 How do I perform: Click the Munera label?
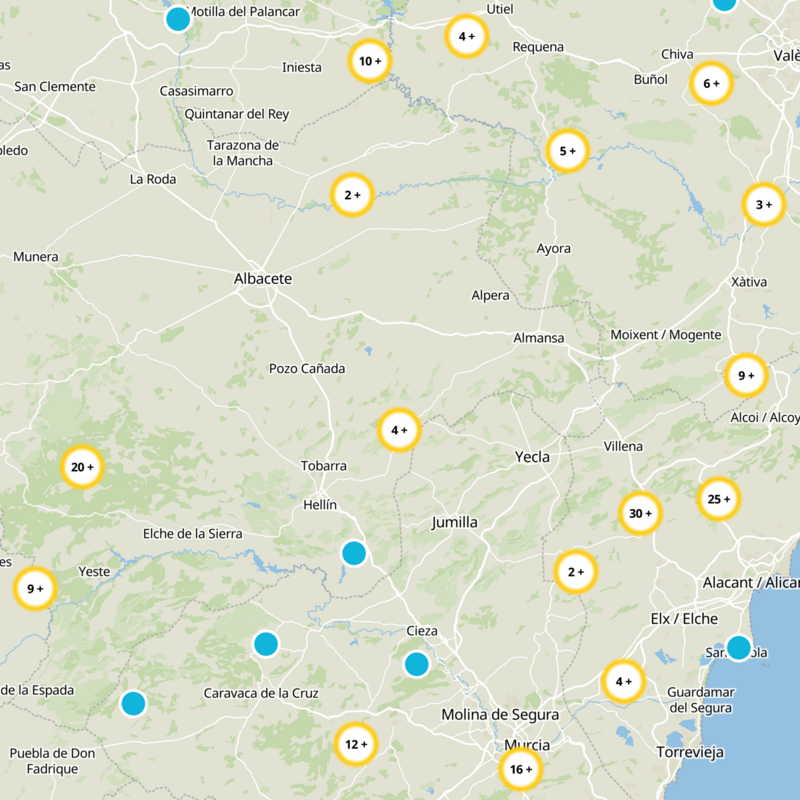(x=36, y=257)
